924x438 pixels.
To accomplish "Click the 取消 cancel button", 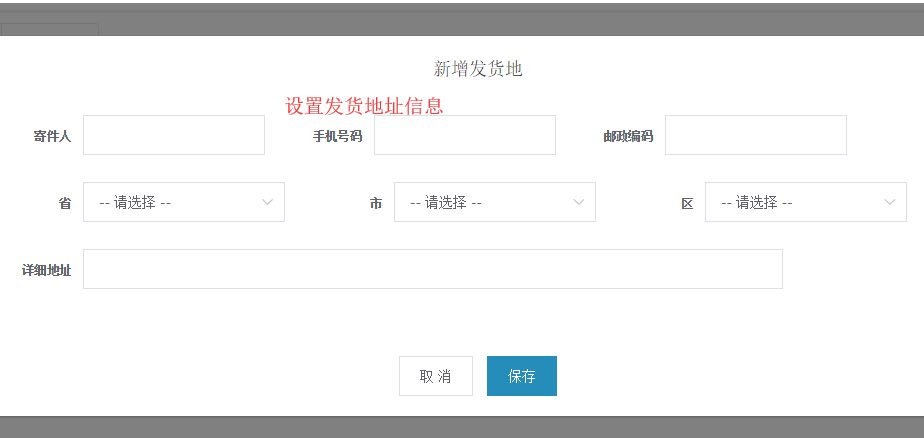I will click(435, 376).
